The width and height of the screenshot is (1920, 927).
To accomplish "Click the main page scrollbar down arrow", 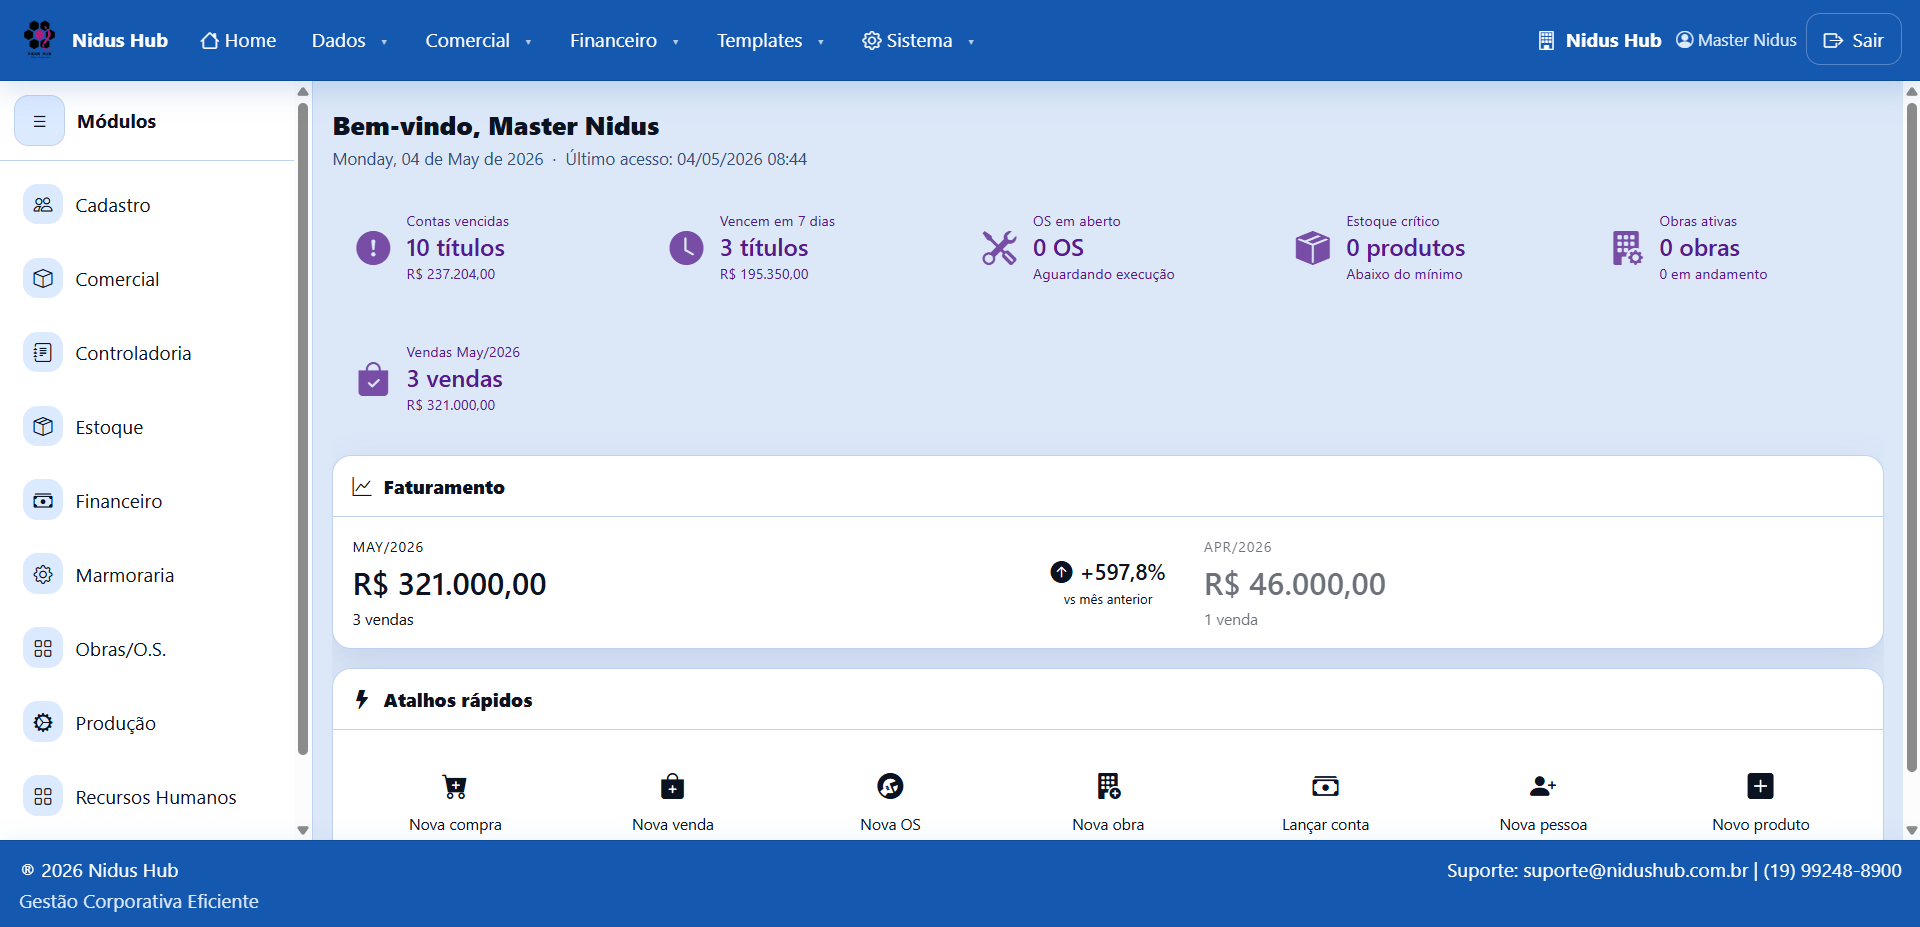I will [1911, 830].
